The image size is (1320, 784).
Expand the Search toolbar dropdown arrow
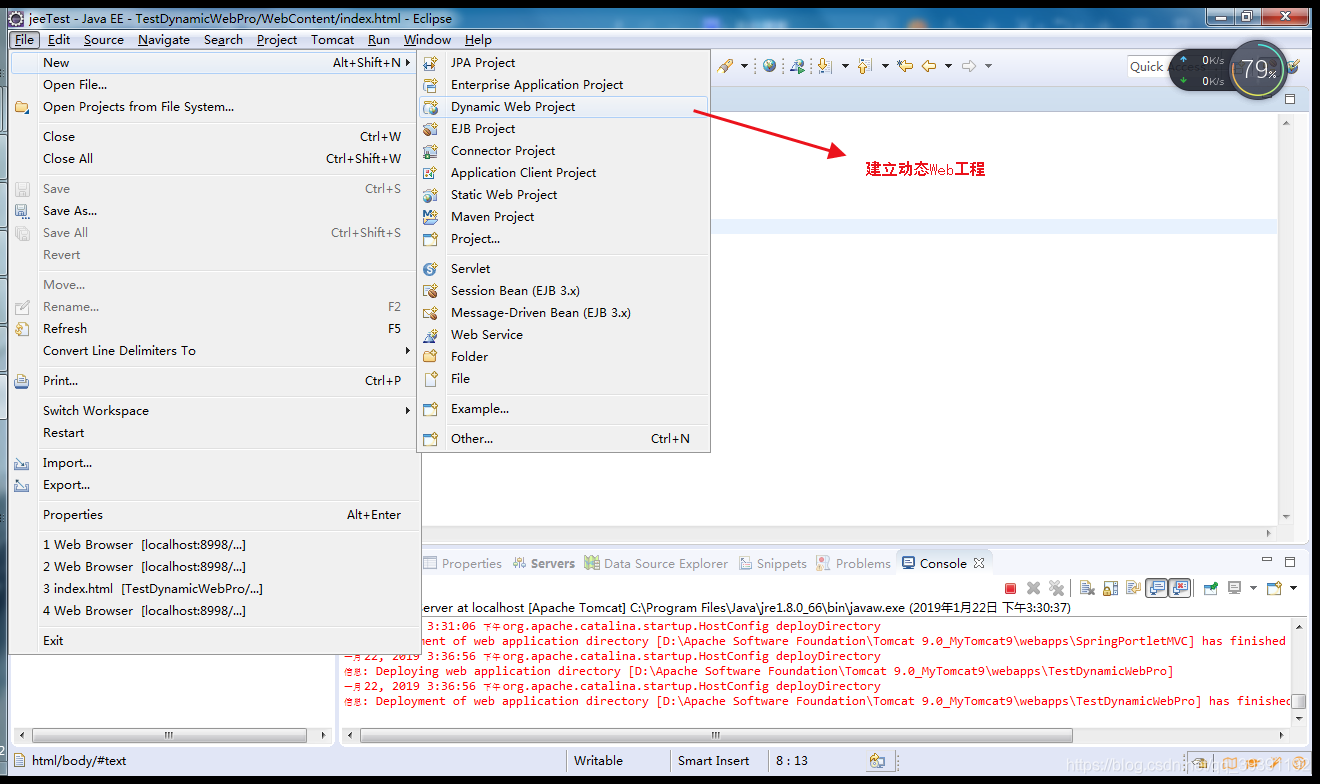(745, 66)
